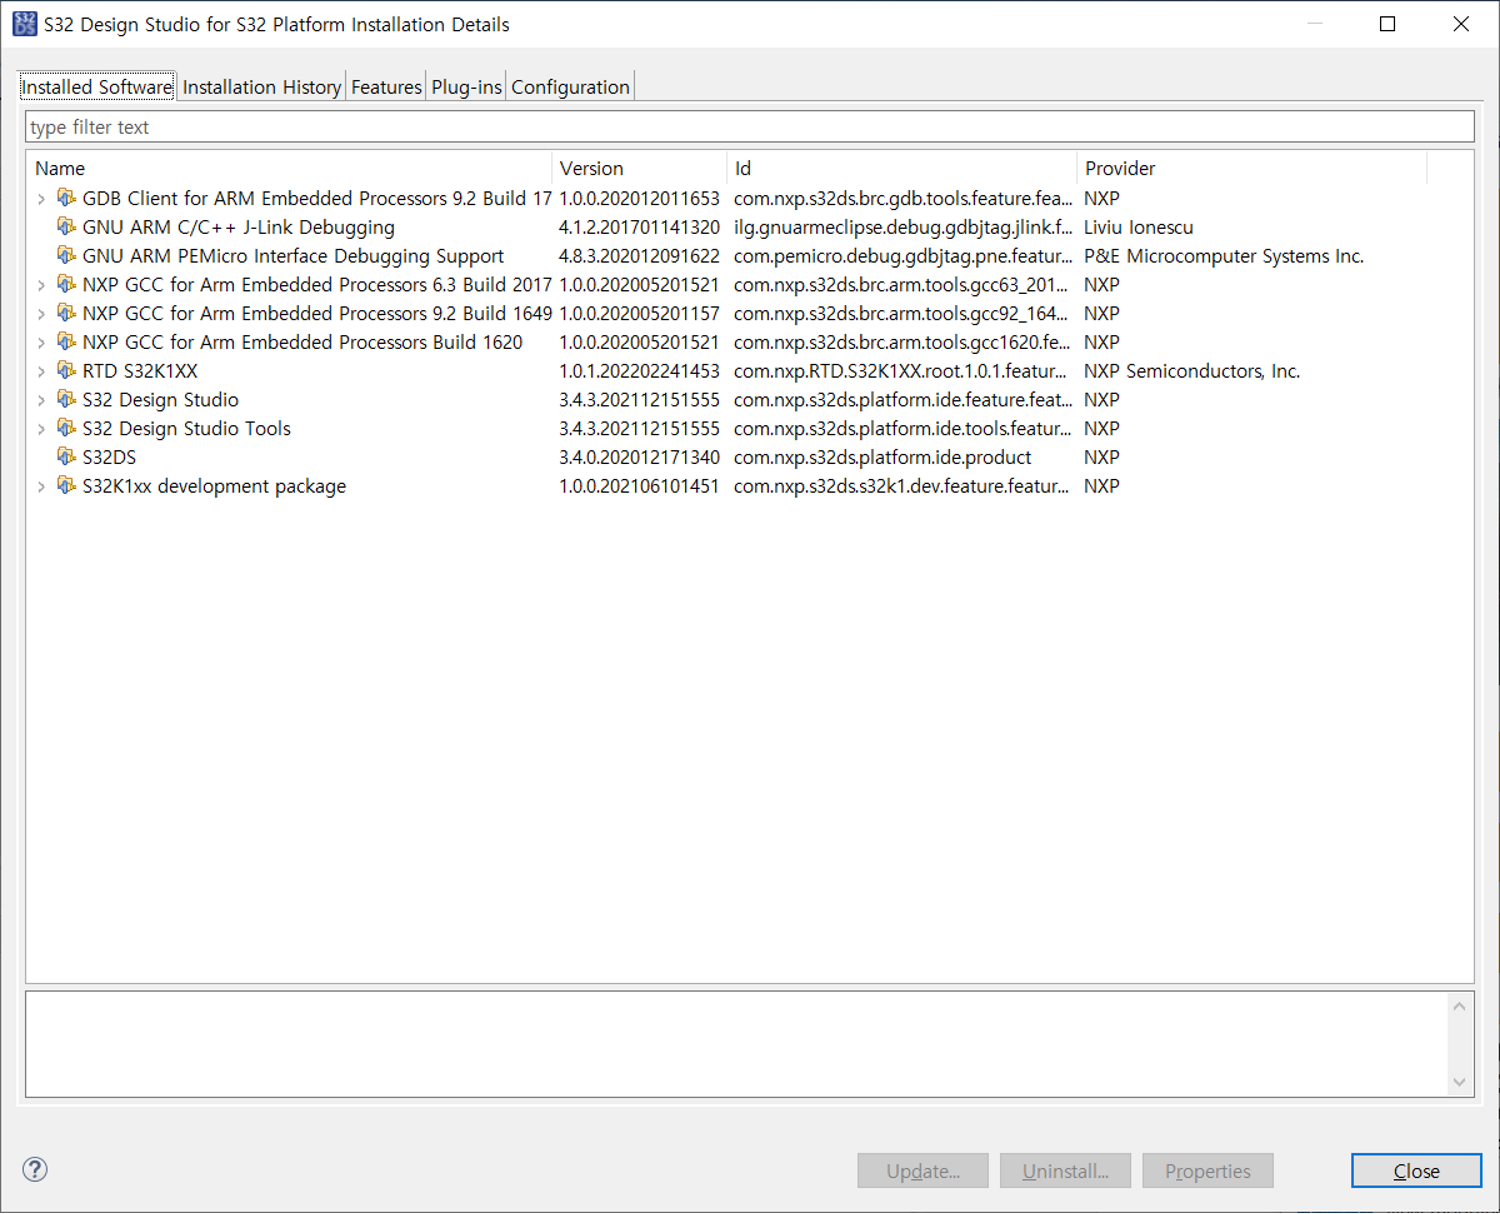Expand the S32 Design Studio Tools row
This screenshot has height=1214, width=1500.
coord(41,429)
